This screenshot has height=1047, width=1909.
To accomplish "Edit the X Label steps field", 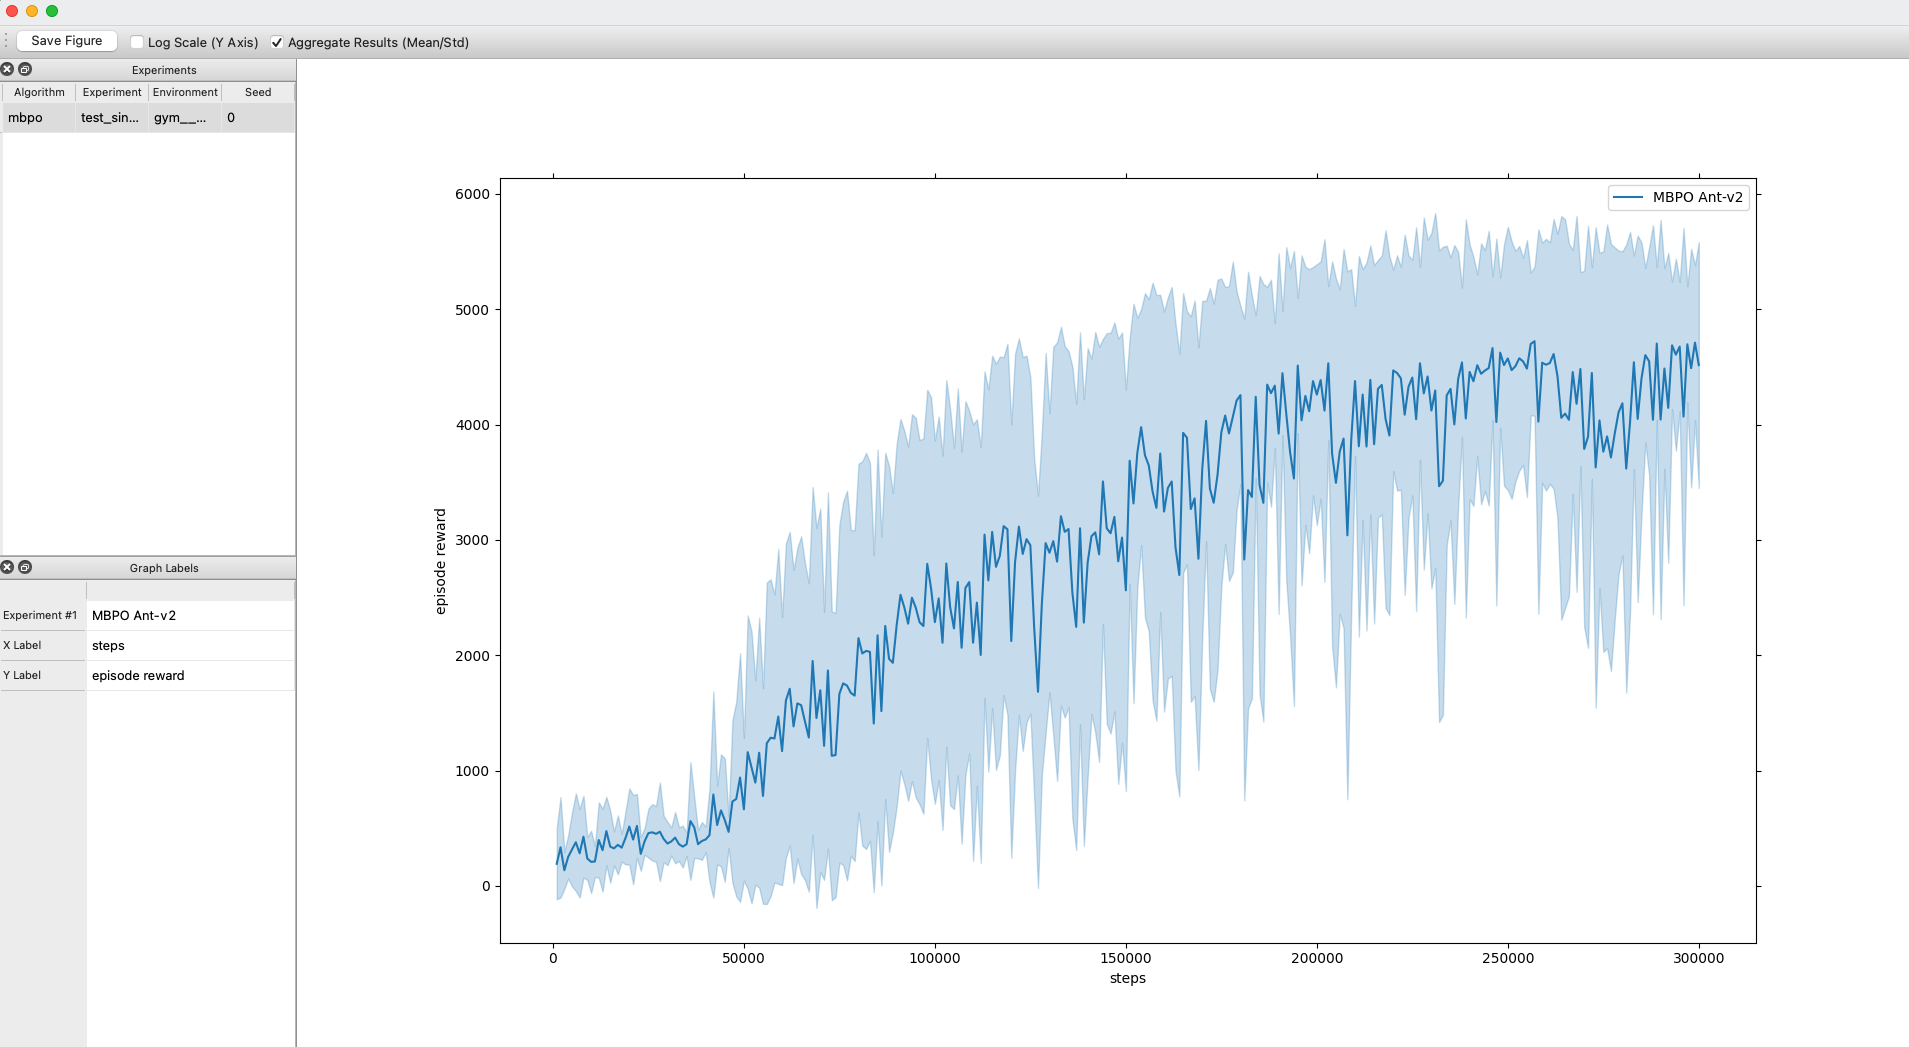I will pos(190,645).
